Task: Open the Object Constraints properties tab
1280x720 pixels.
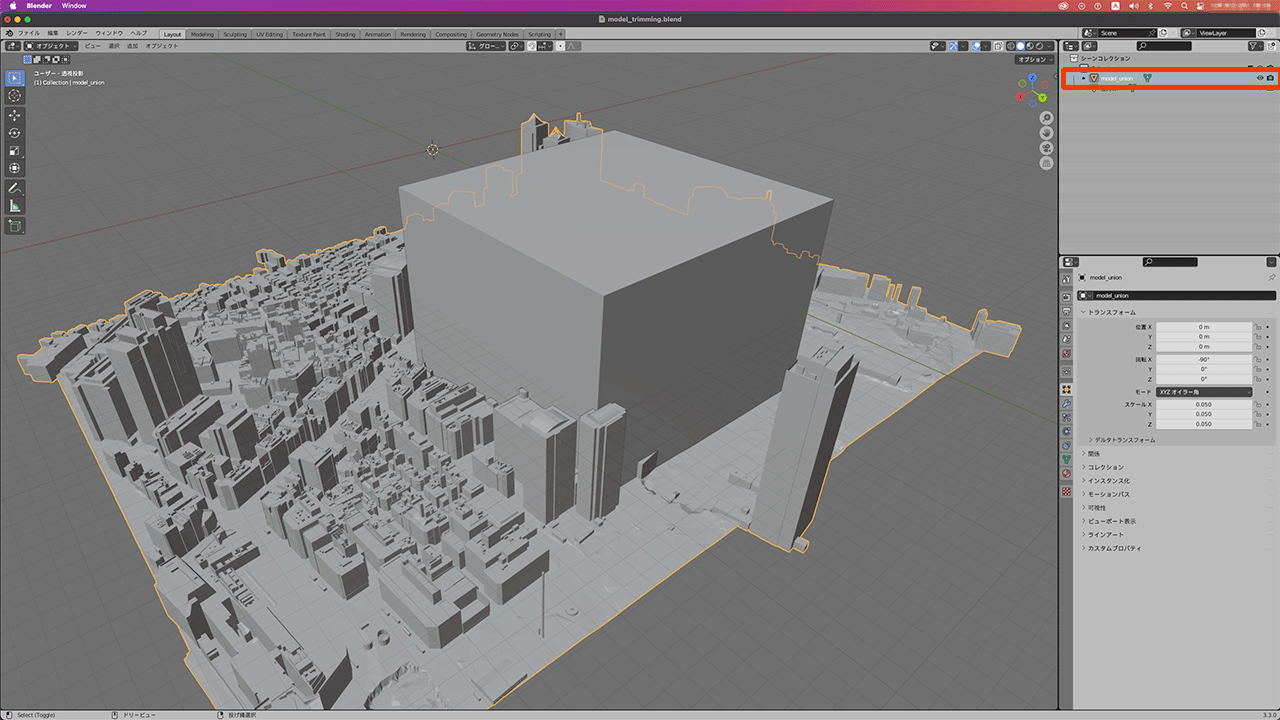Action: point(1066,445)
